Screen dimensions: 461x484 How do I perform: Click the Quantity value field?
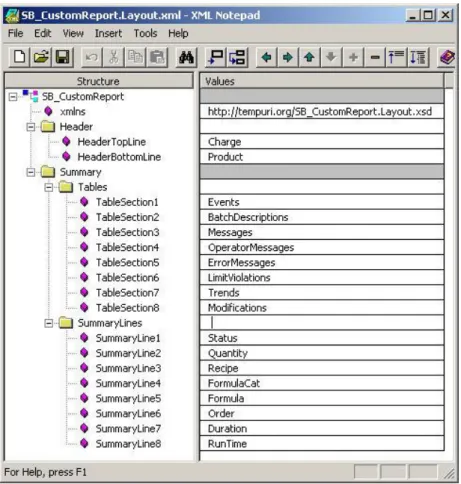pos(322,353)
